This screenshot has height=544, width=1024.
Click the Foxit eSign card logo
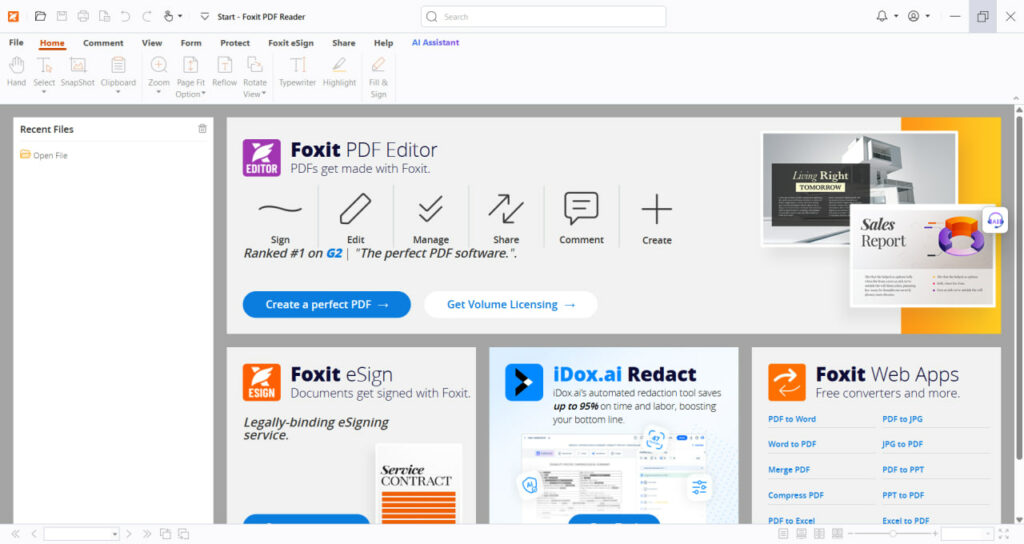(x=261, y=382)
